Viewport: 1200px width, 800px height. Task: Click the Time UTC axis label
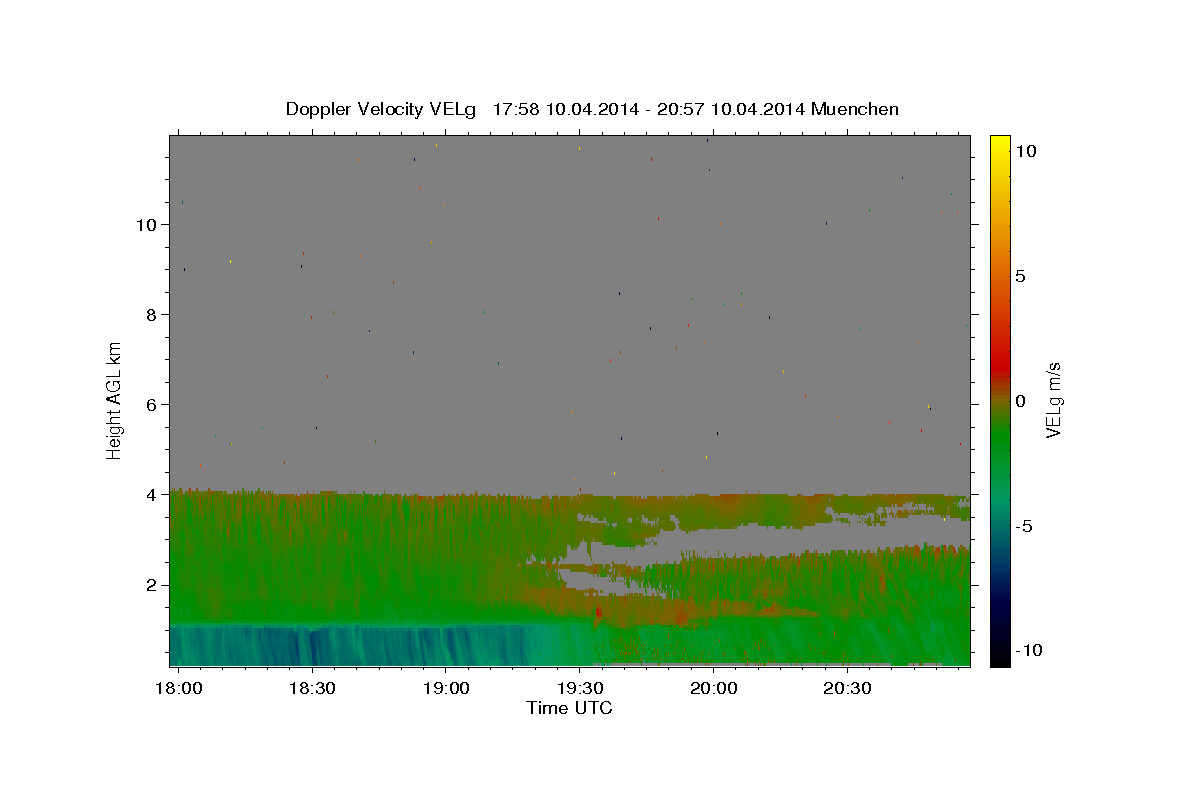569,708
